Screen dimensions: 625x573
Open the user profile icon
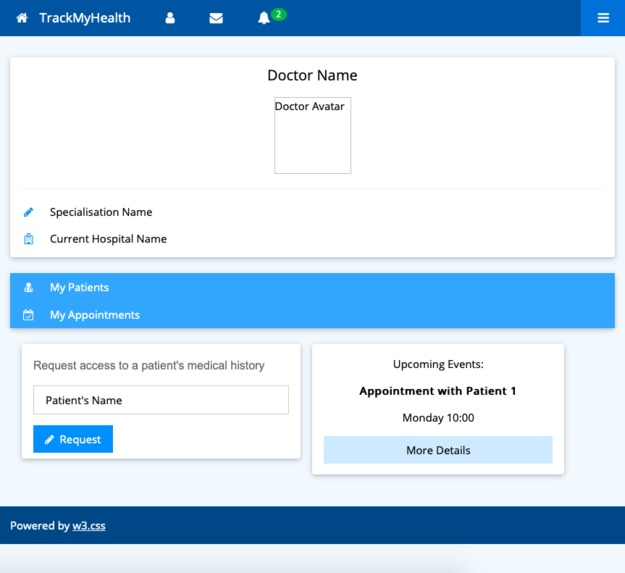[x=170, y=18]
